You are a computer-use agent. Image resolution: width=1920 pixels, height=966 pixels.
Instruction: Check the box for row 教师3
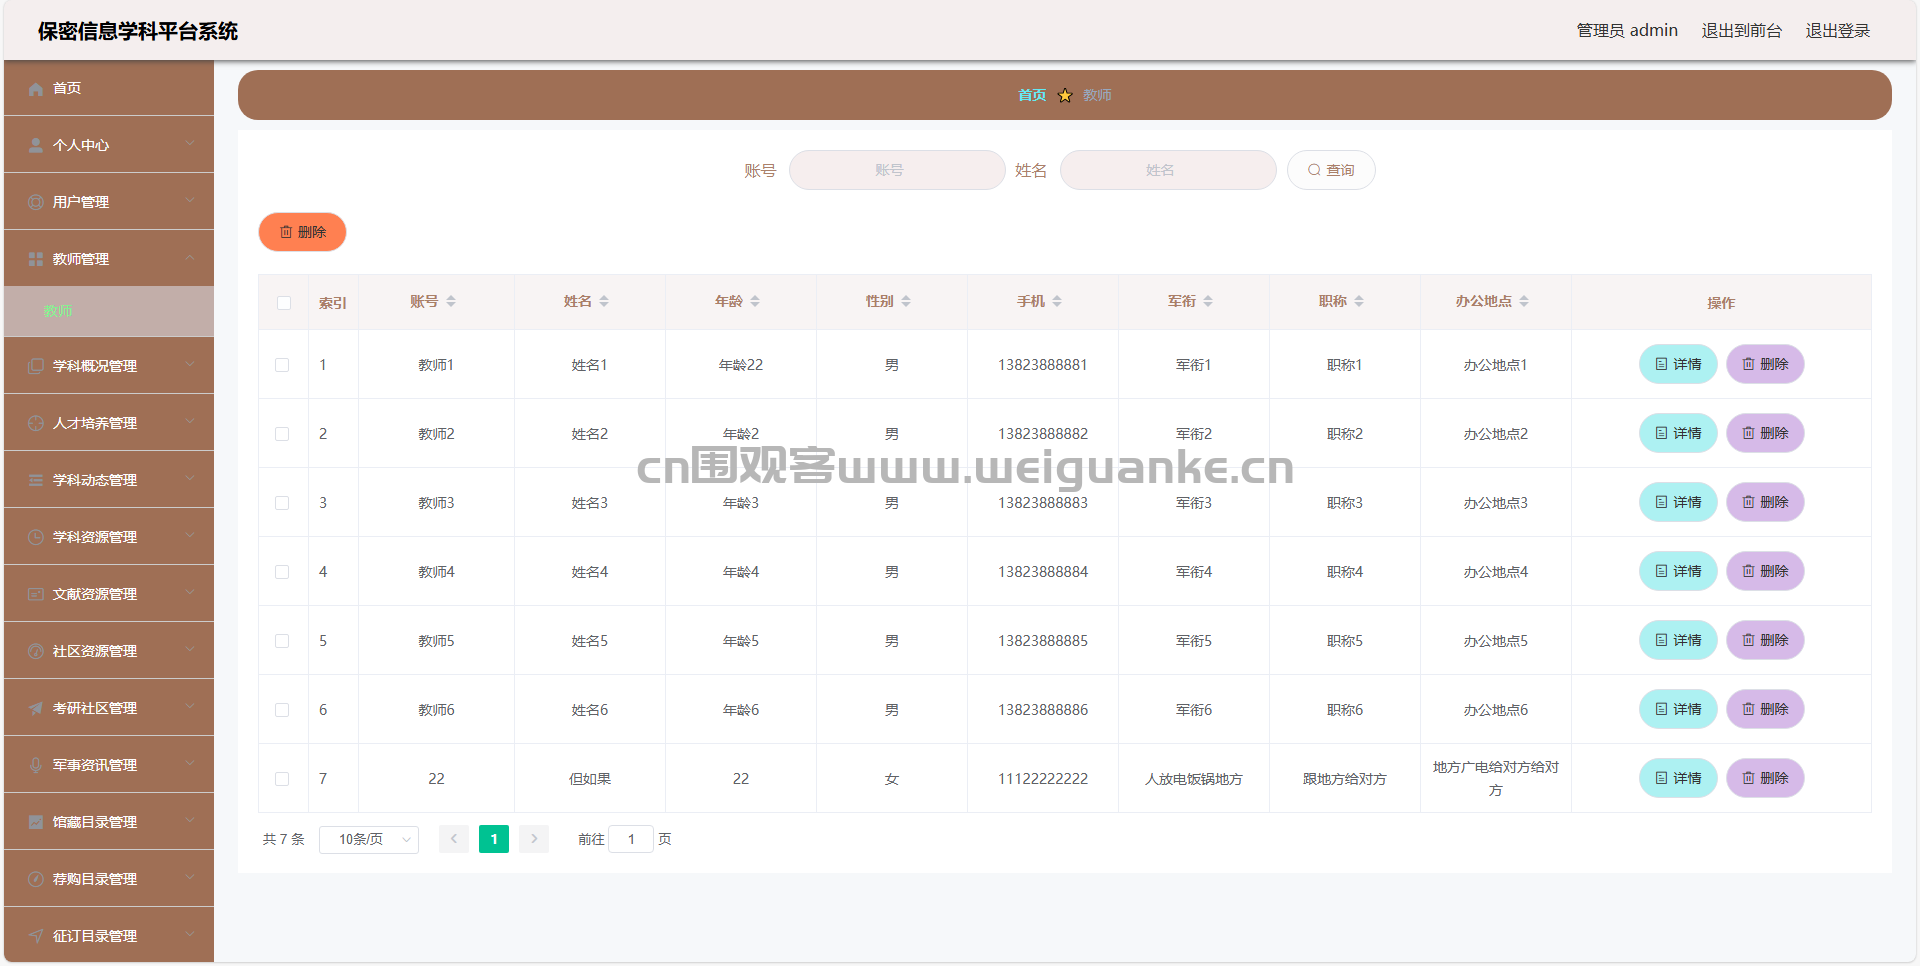[282, 504]
